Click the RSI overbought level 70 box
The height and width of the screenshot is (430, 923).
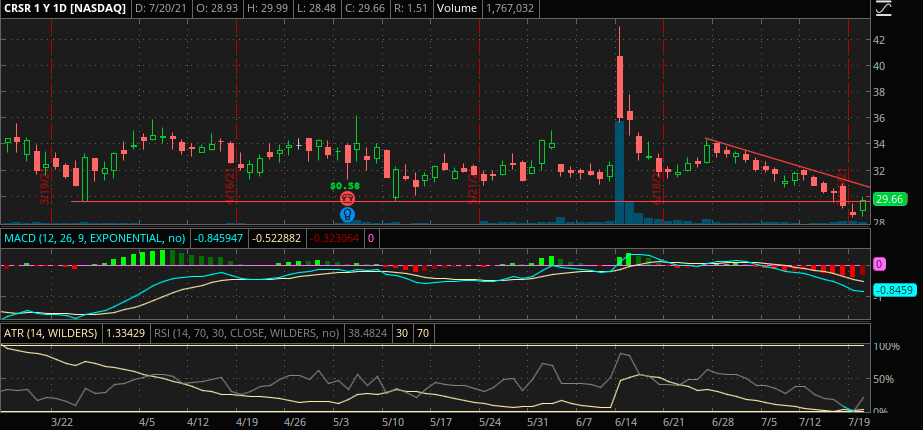point(423,333)
